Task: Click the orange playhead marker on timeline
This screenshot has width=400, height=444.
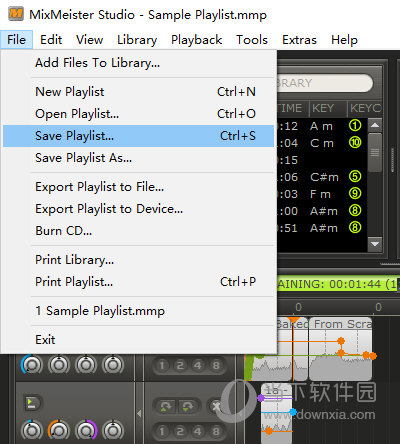Action: (x=293, y=321)
